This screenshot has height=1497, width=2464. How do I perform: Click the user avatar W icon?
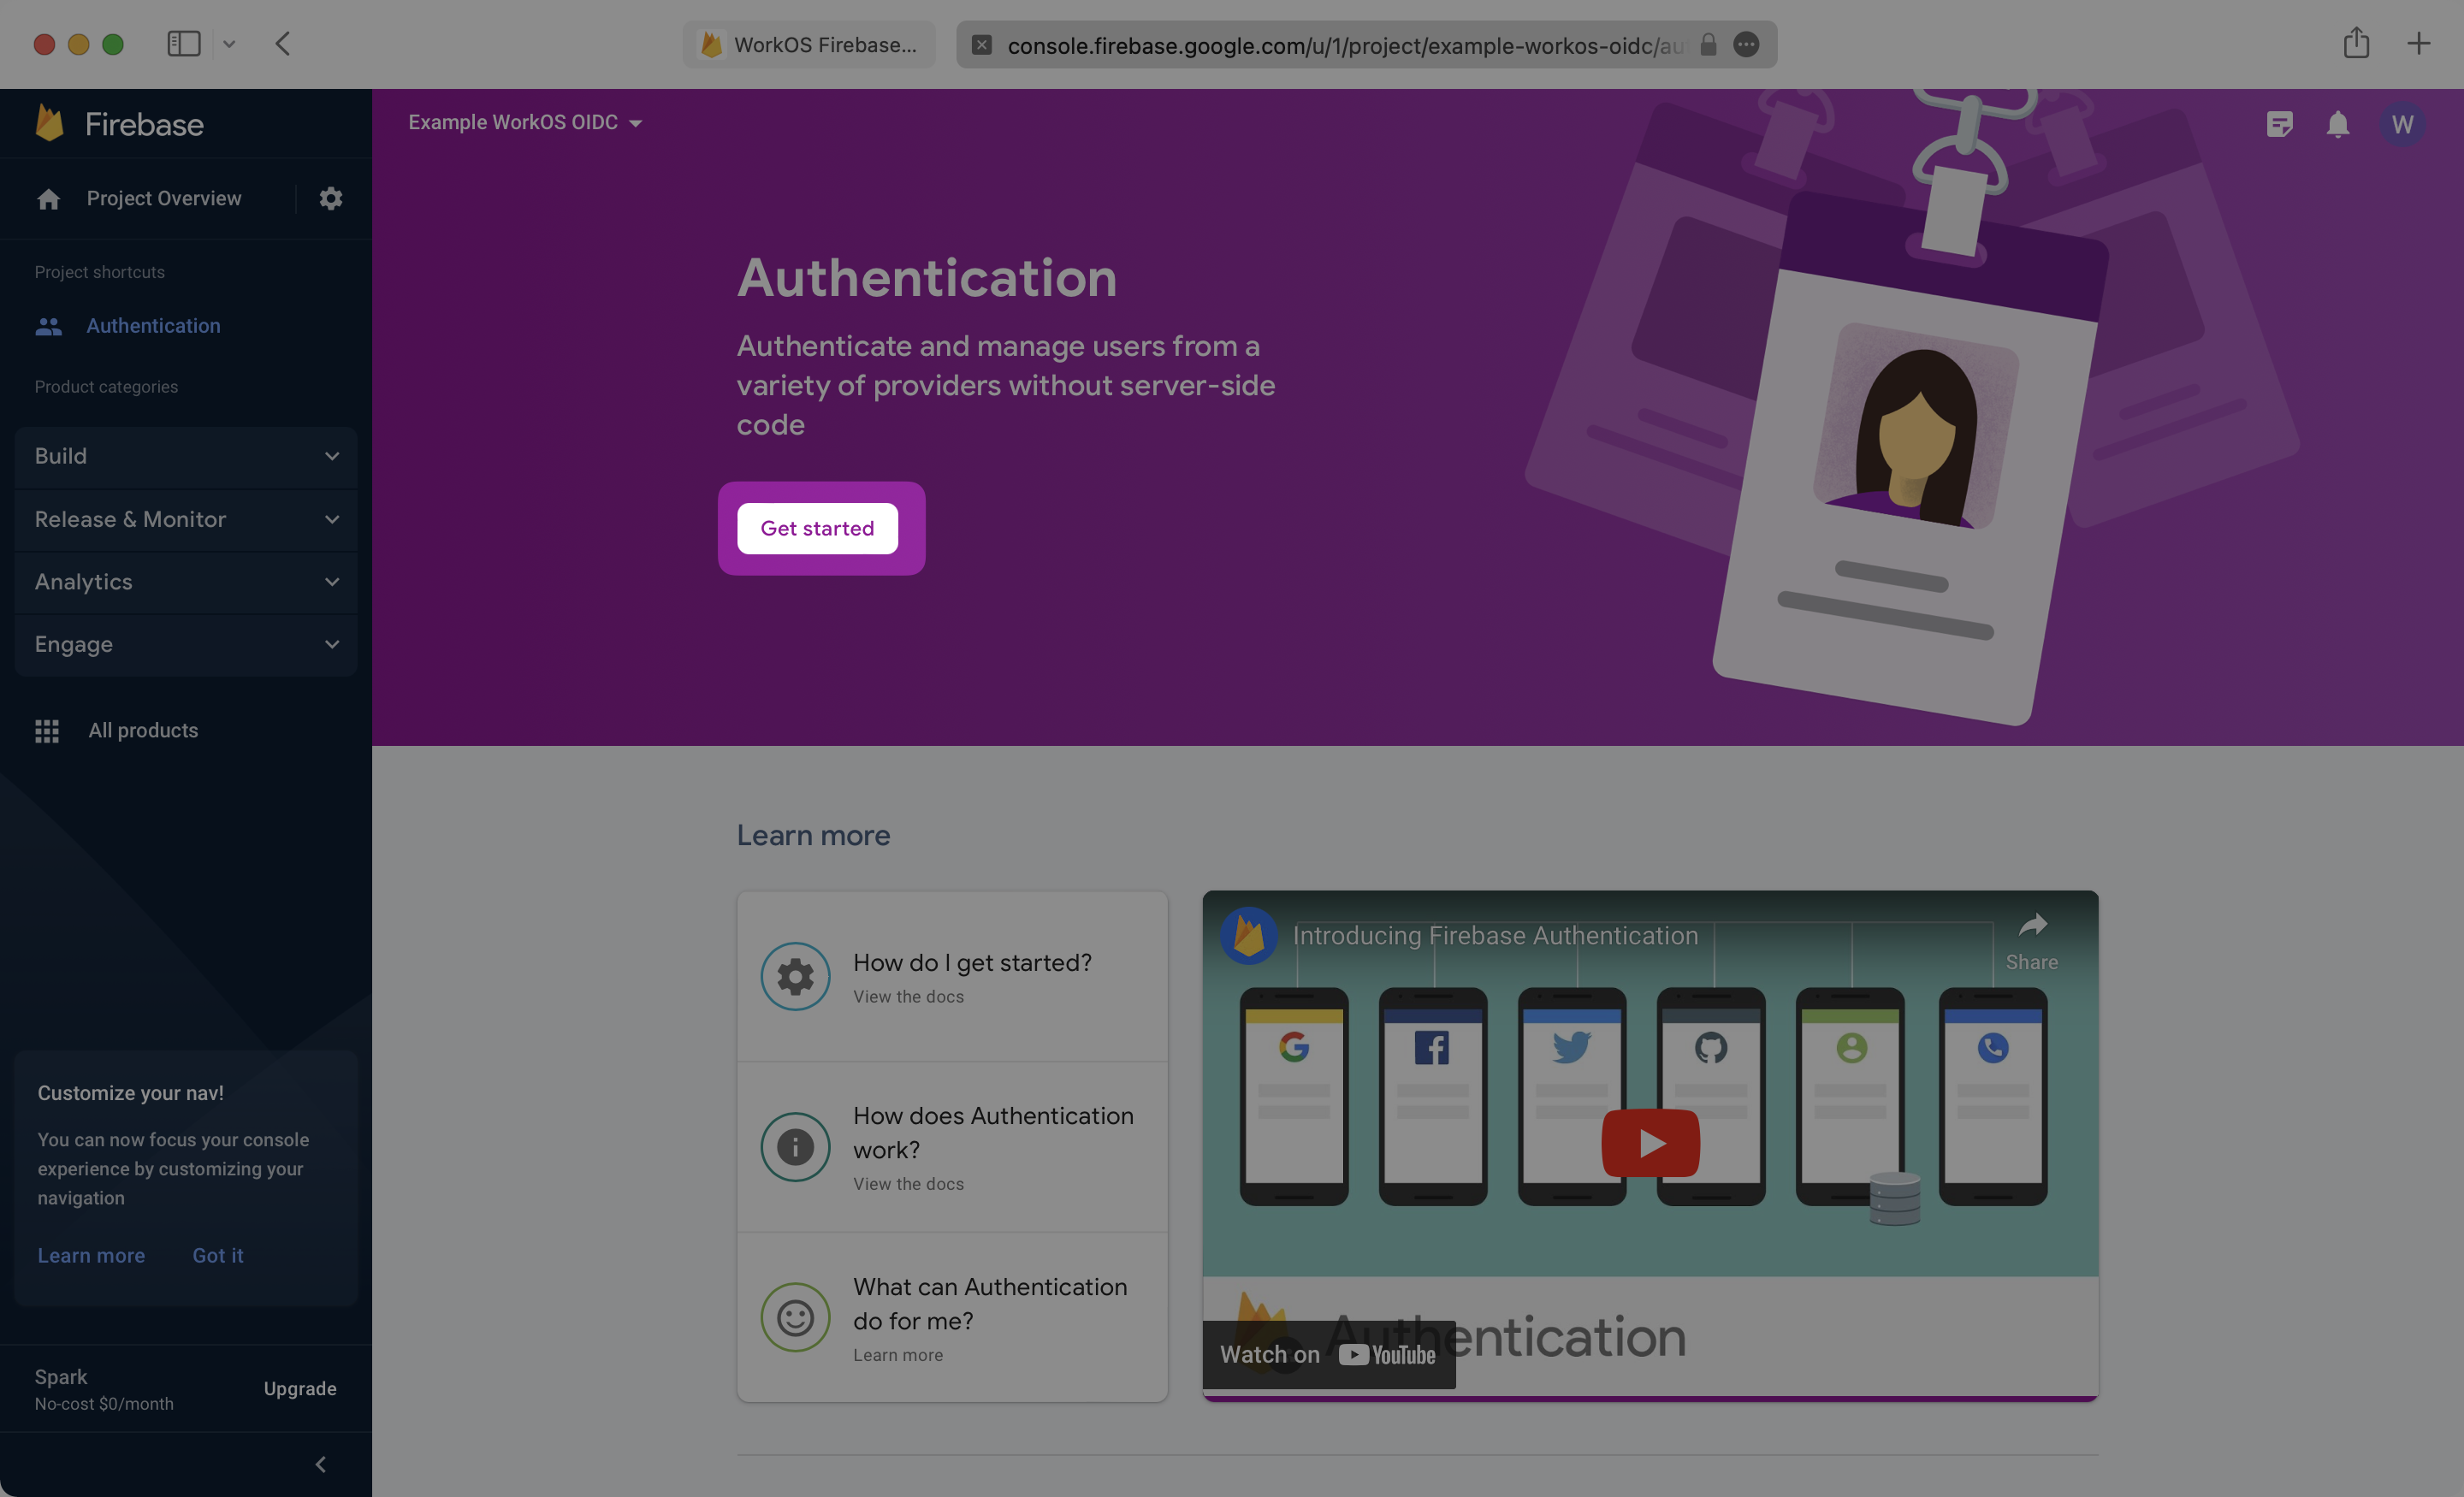click(x=2402, y=124)
